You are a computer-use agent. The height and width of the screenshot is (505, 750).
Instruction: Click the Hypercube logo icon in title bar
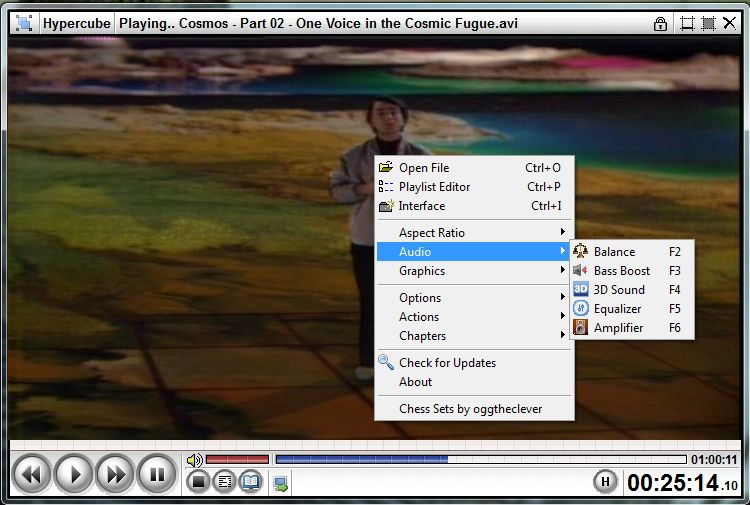[x=24, y=23]
